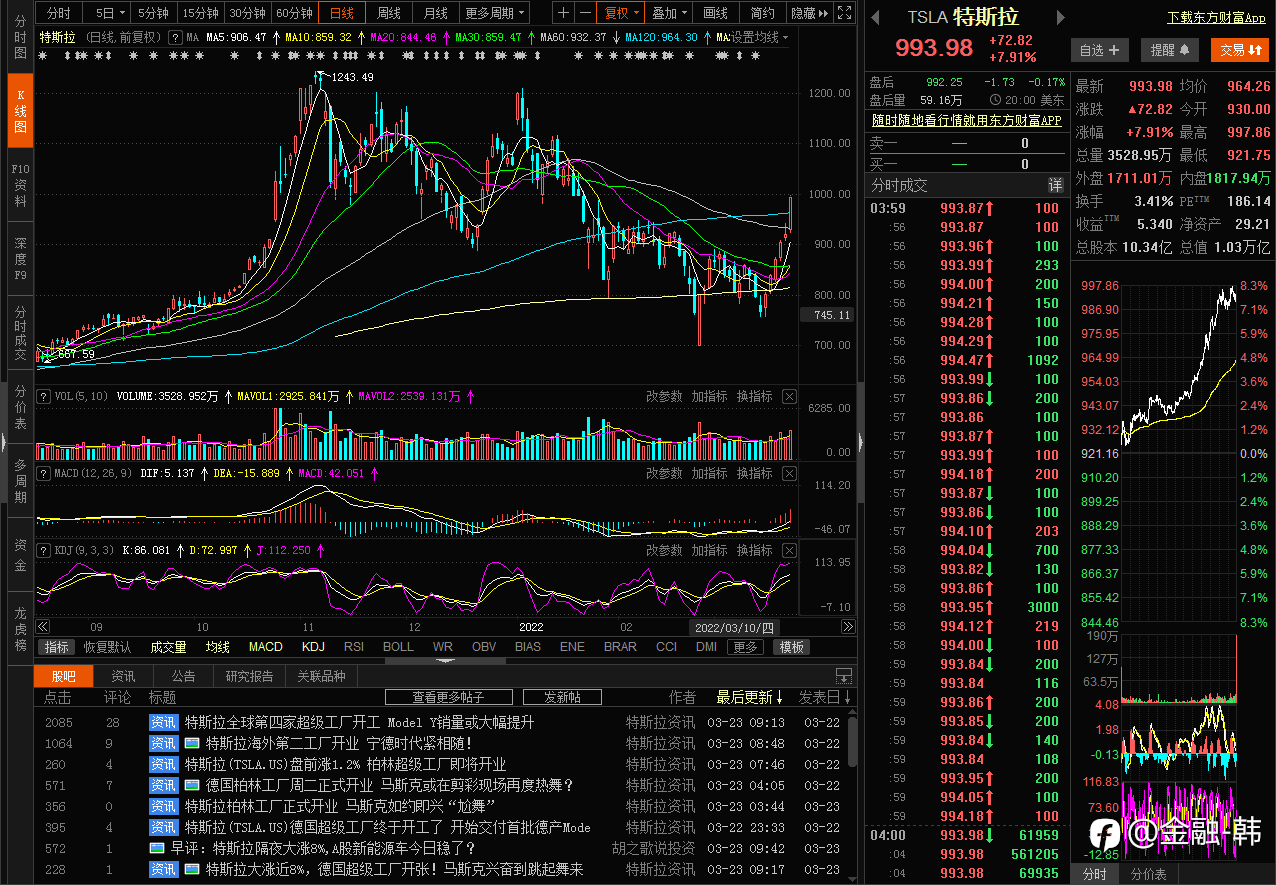Switch chart to 60分钟 period

(294, 13)
